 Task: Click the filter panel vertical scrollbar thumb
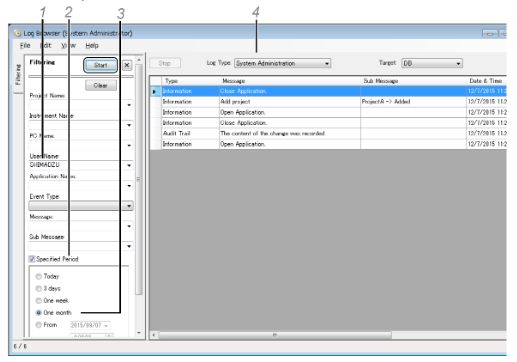[x=139, y=180]
